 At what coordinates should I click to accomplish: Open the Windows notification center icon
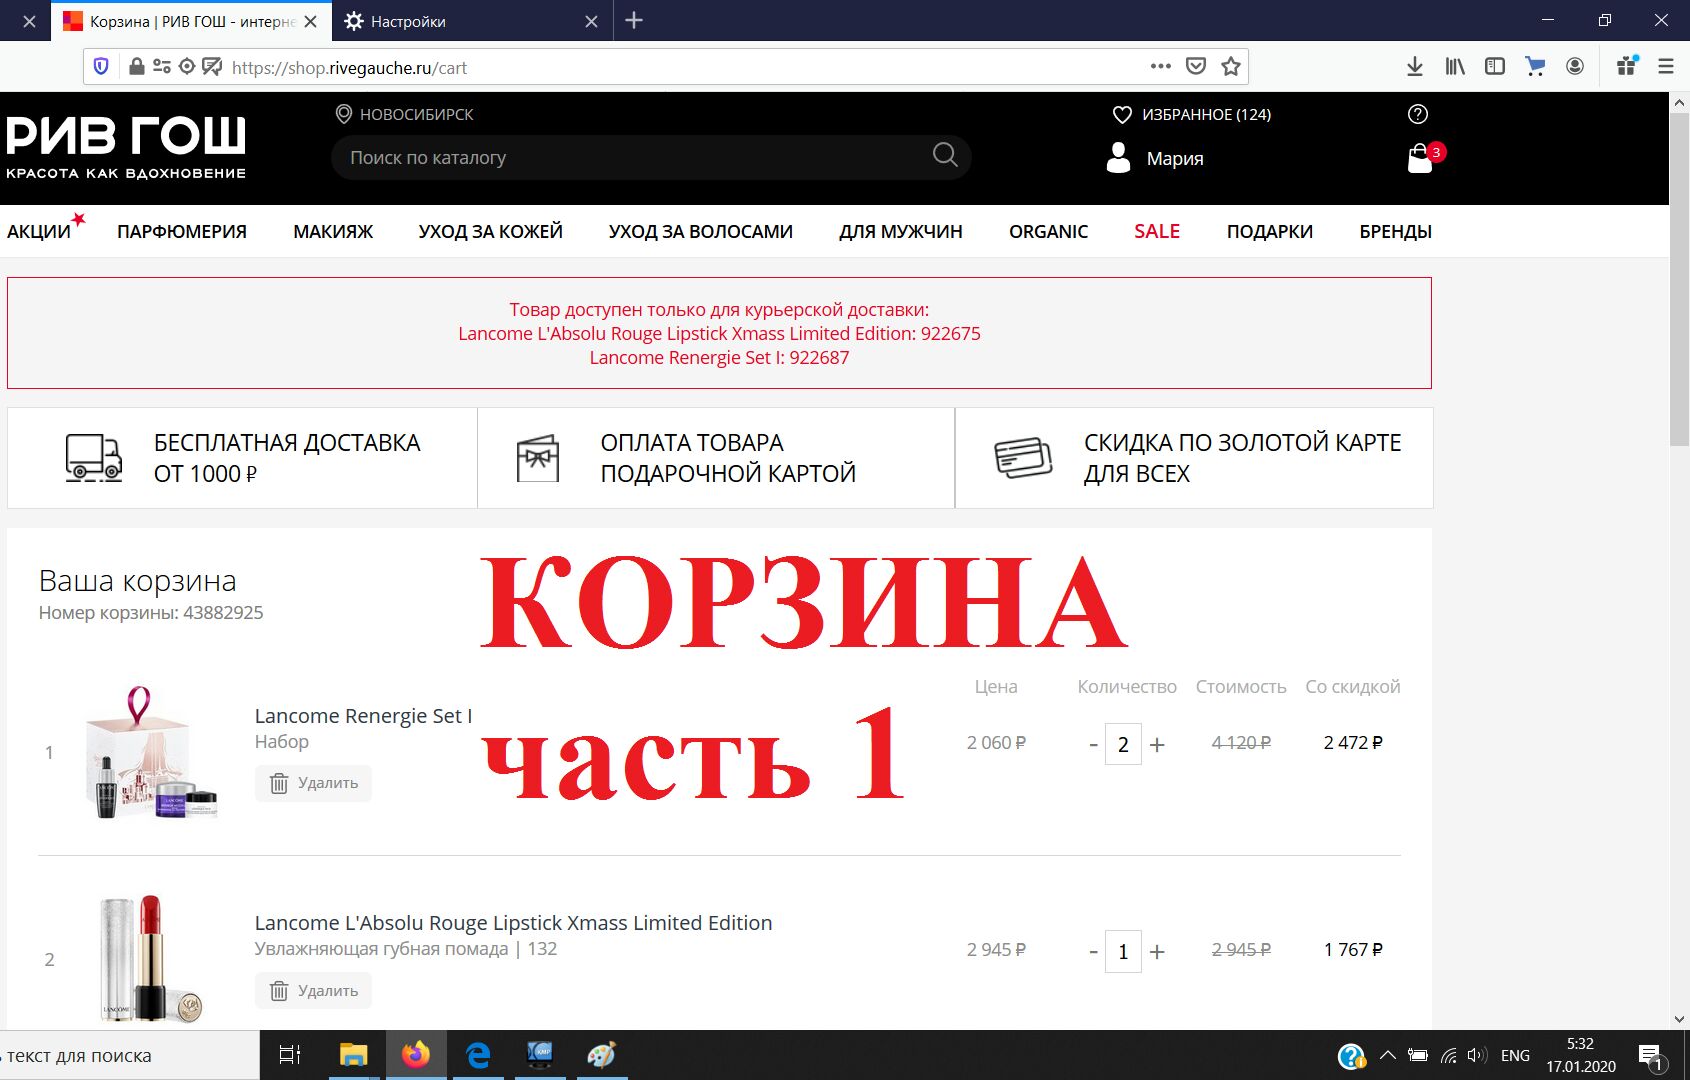click(x=1650, y=1056)
